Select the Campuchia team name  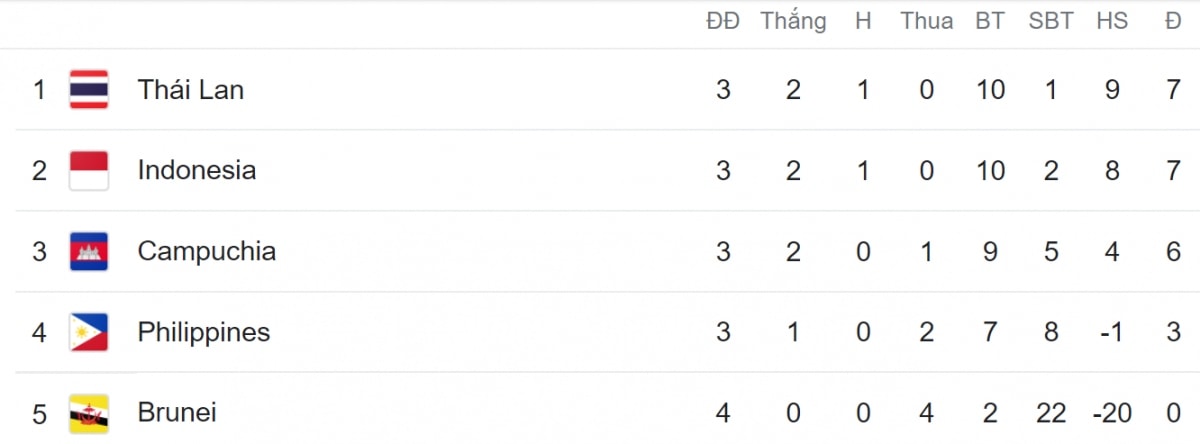pos(207,251)
